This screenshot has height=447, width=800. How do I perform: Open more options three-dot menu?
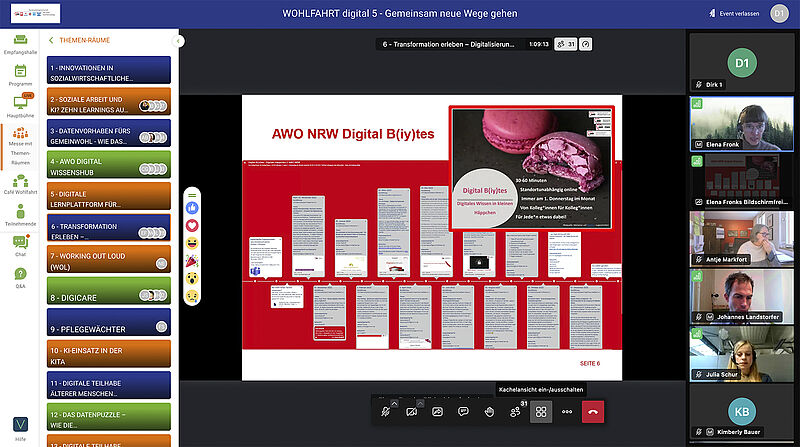pos(567,411)
